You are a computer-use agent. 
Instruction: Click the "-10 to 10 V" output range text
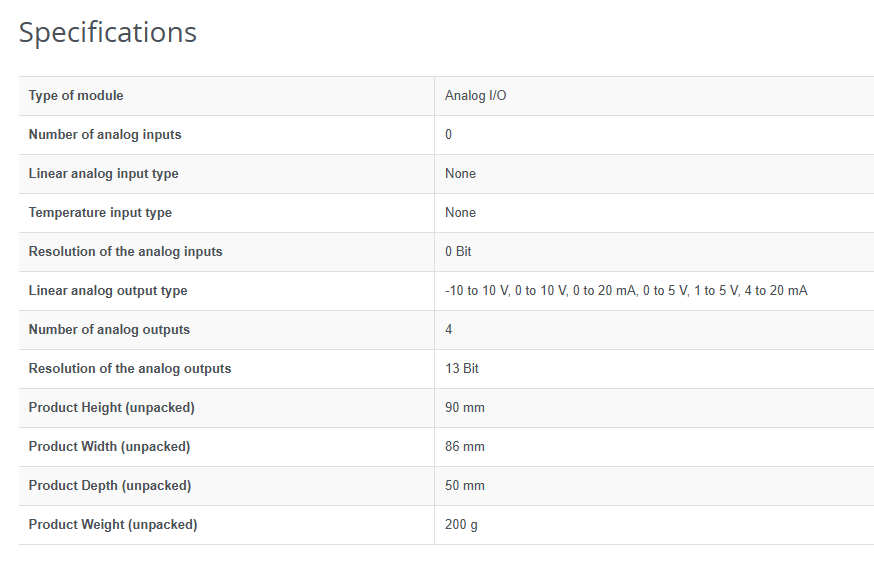tap(476, 291)
